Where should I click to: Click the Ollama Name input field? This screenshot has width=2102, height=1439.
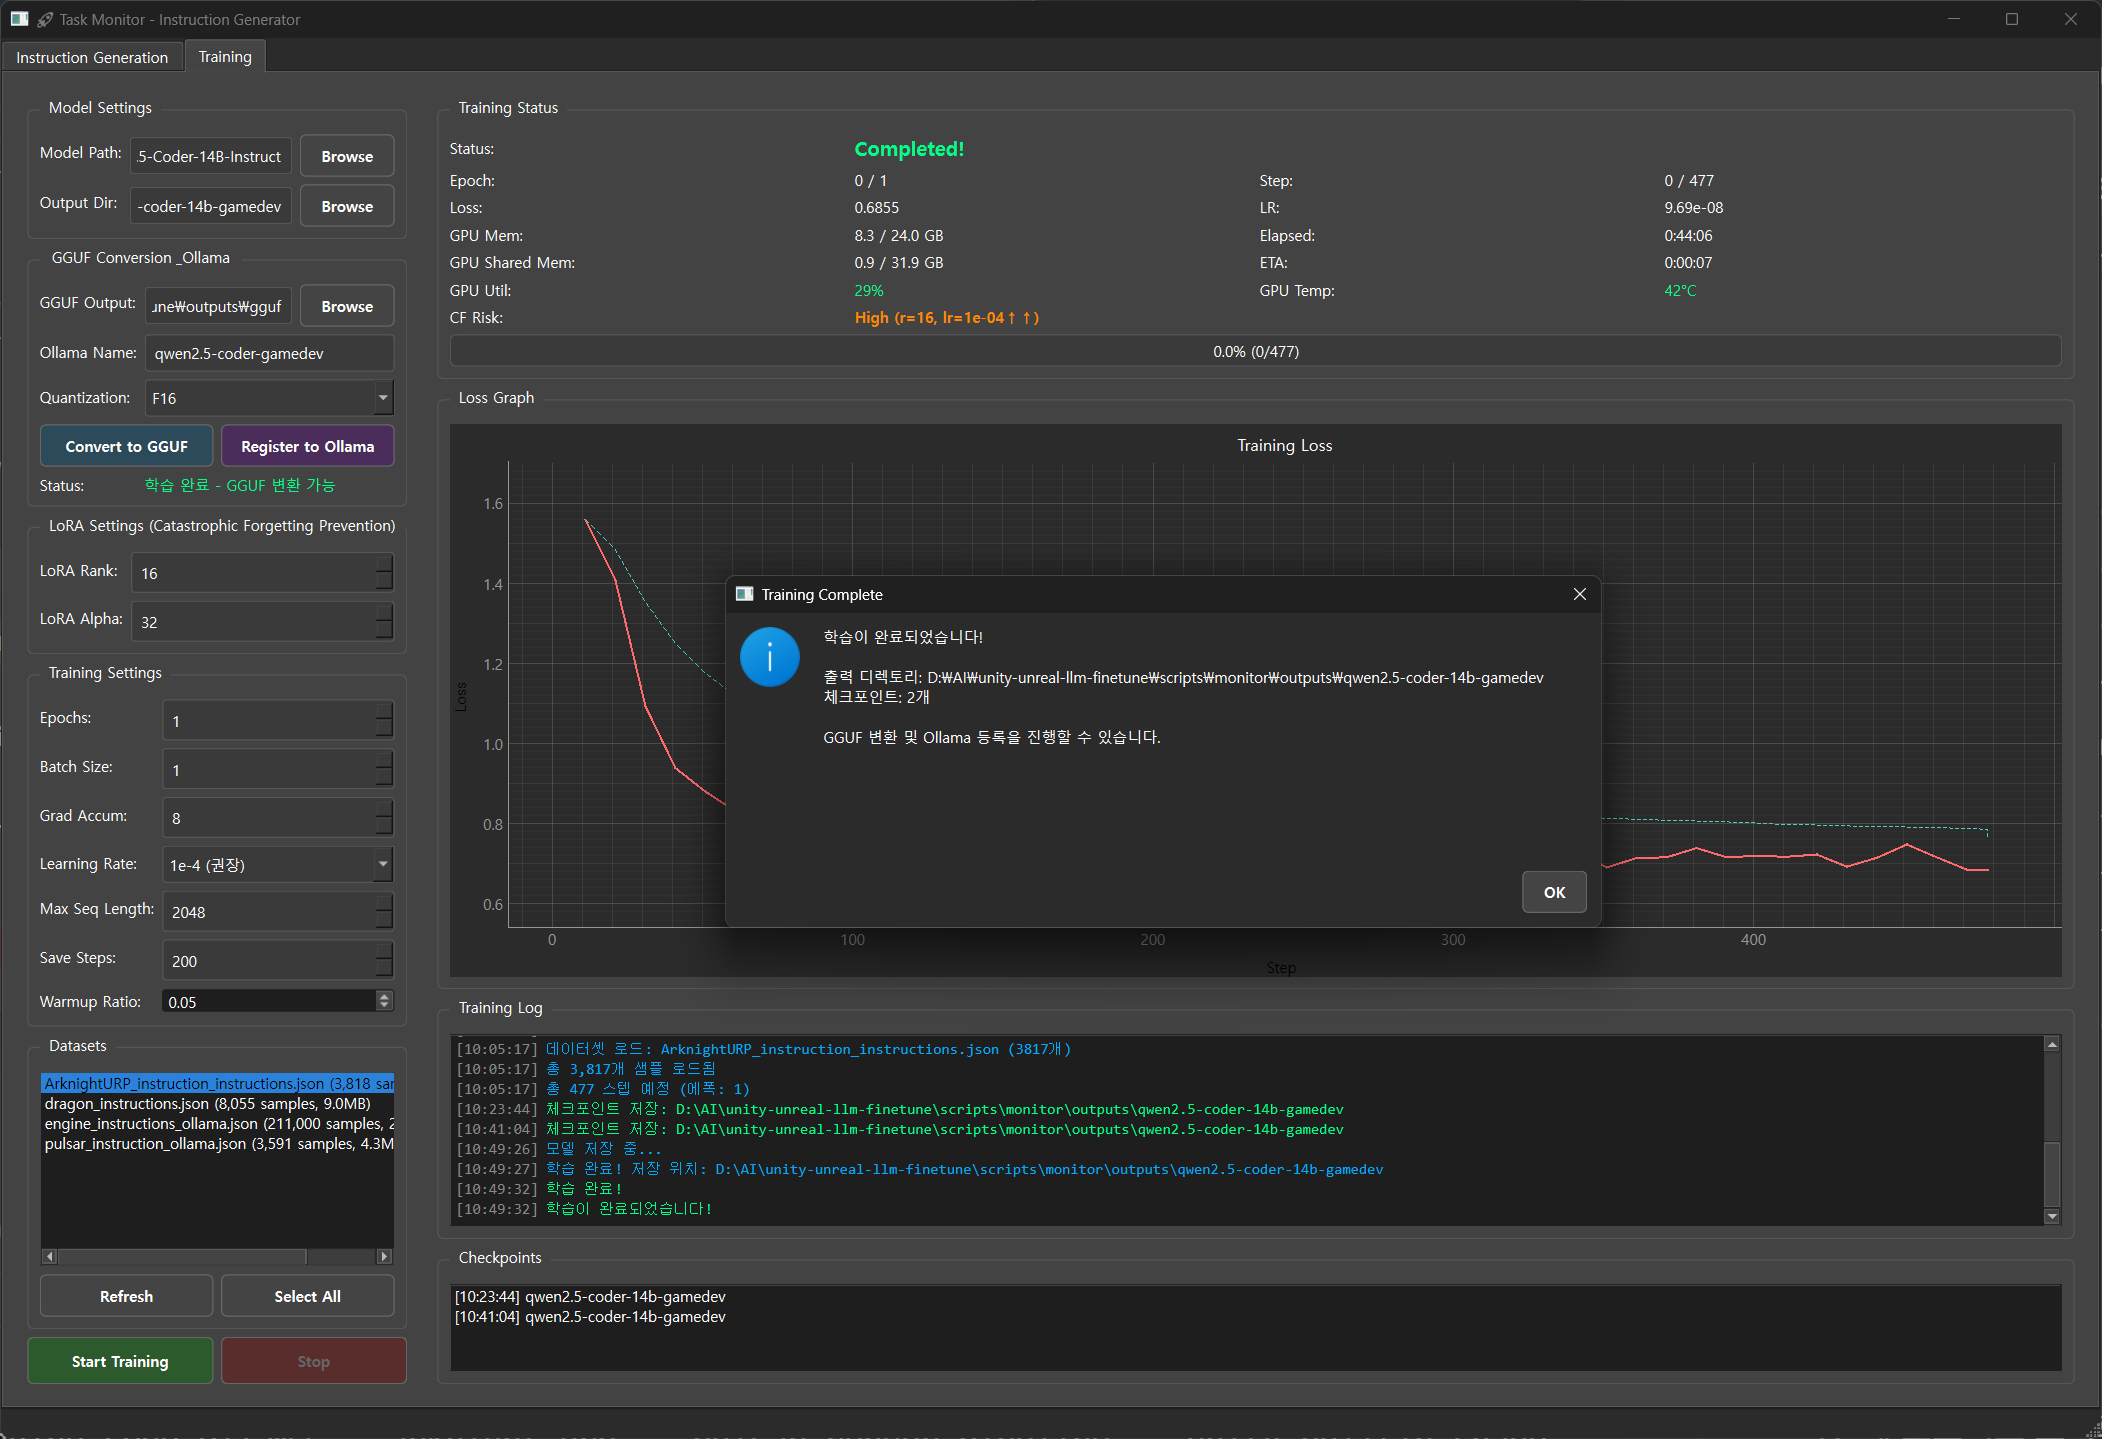[x=269, y=353]
